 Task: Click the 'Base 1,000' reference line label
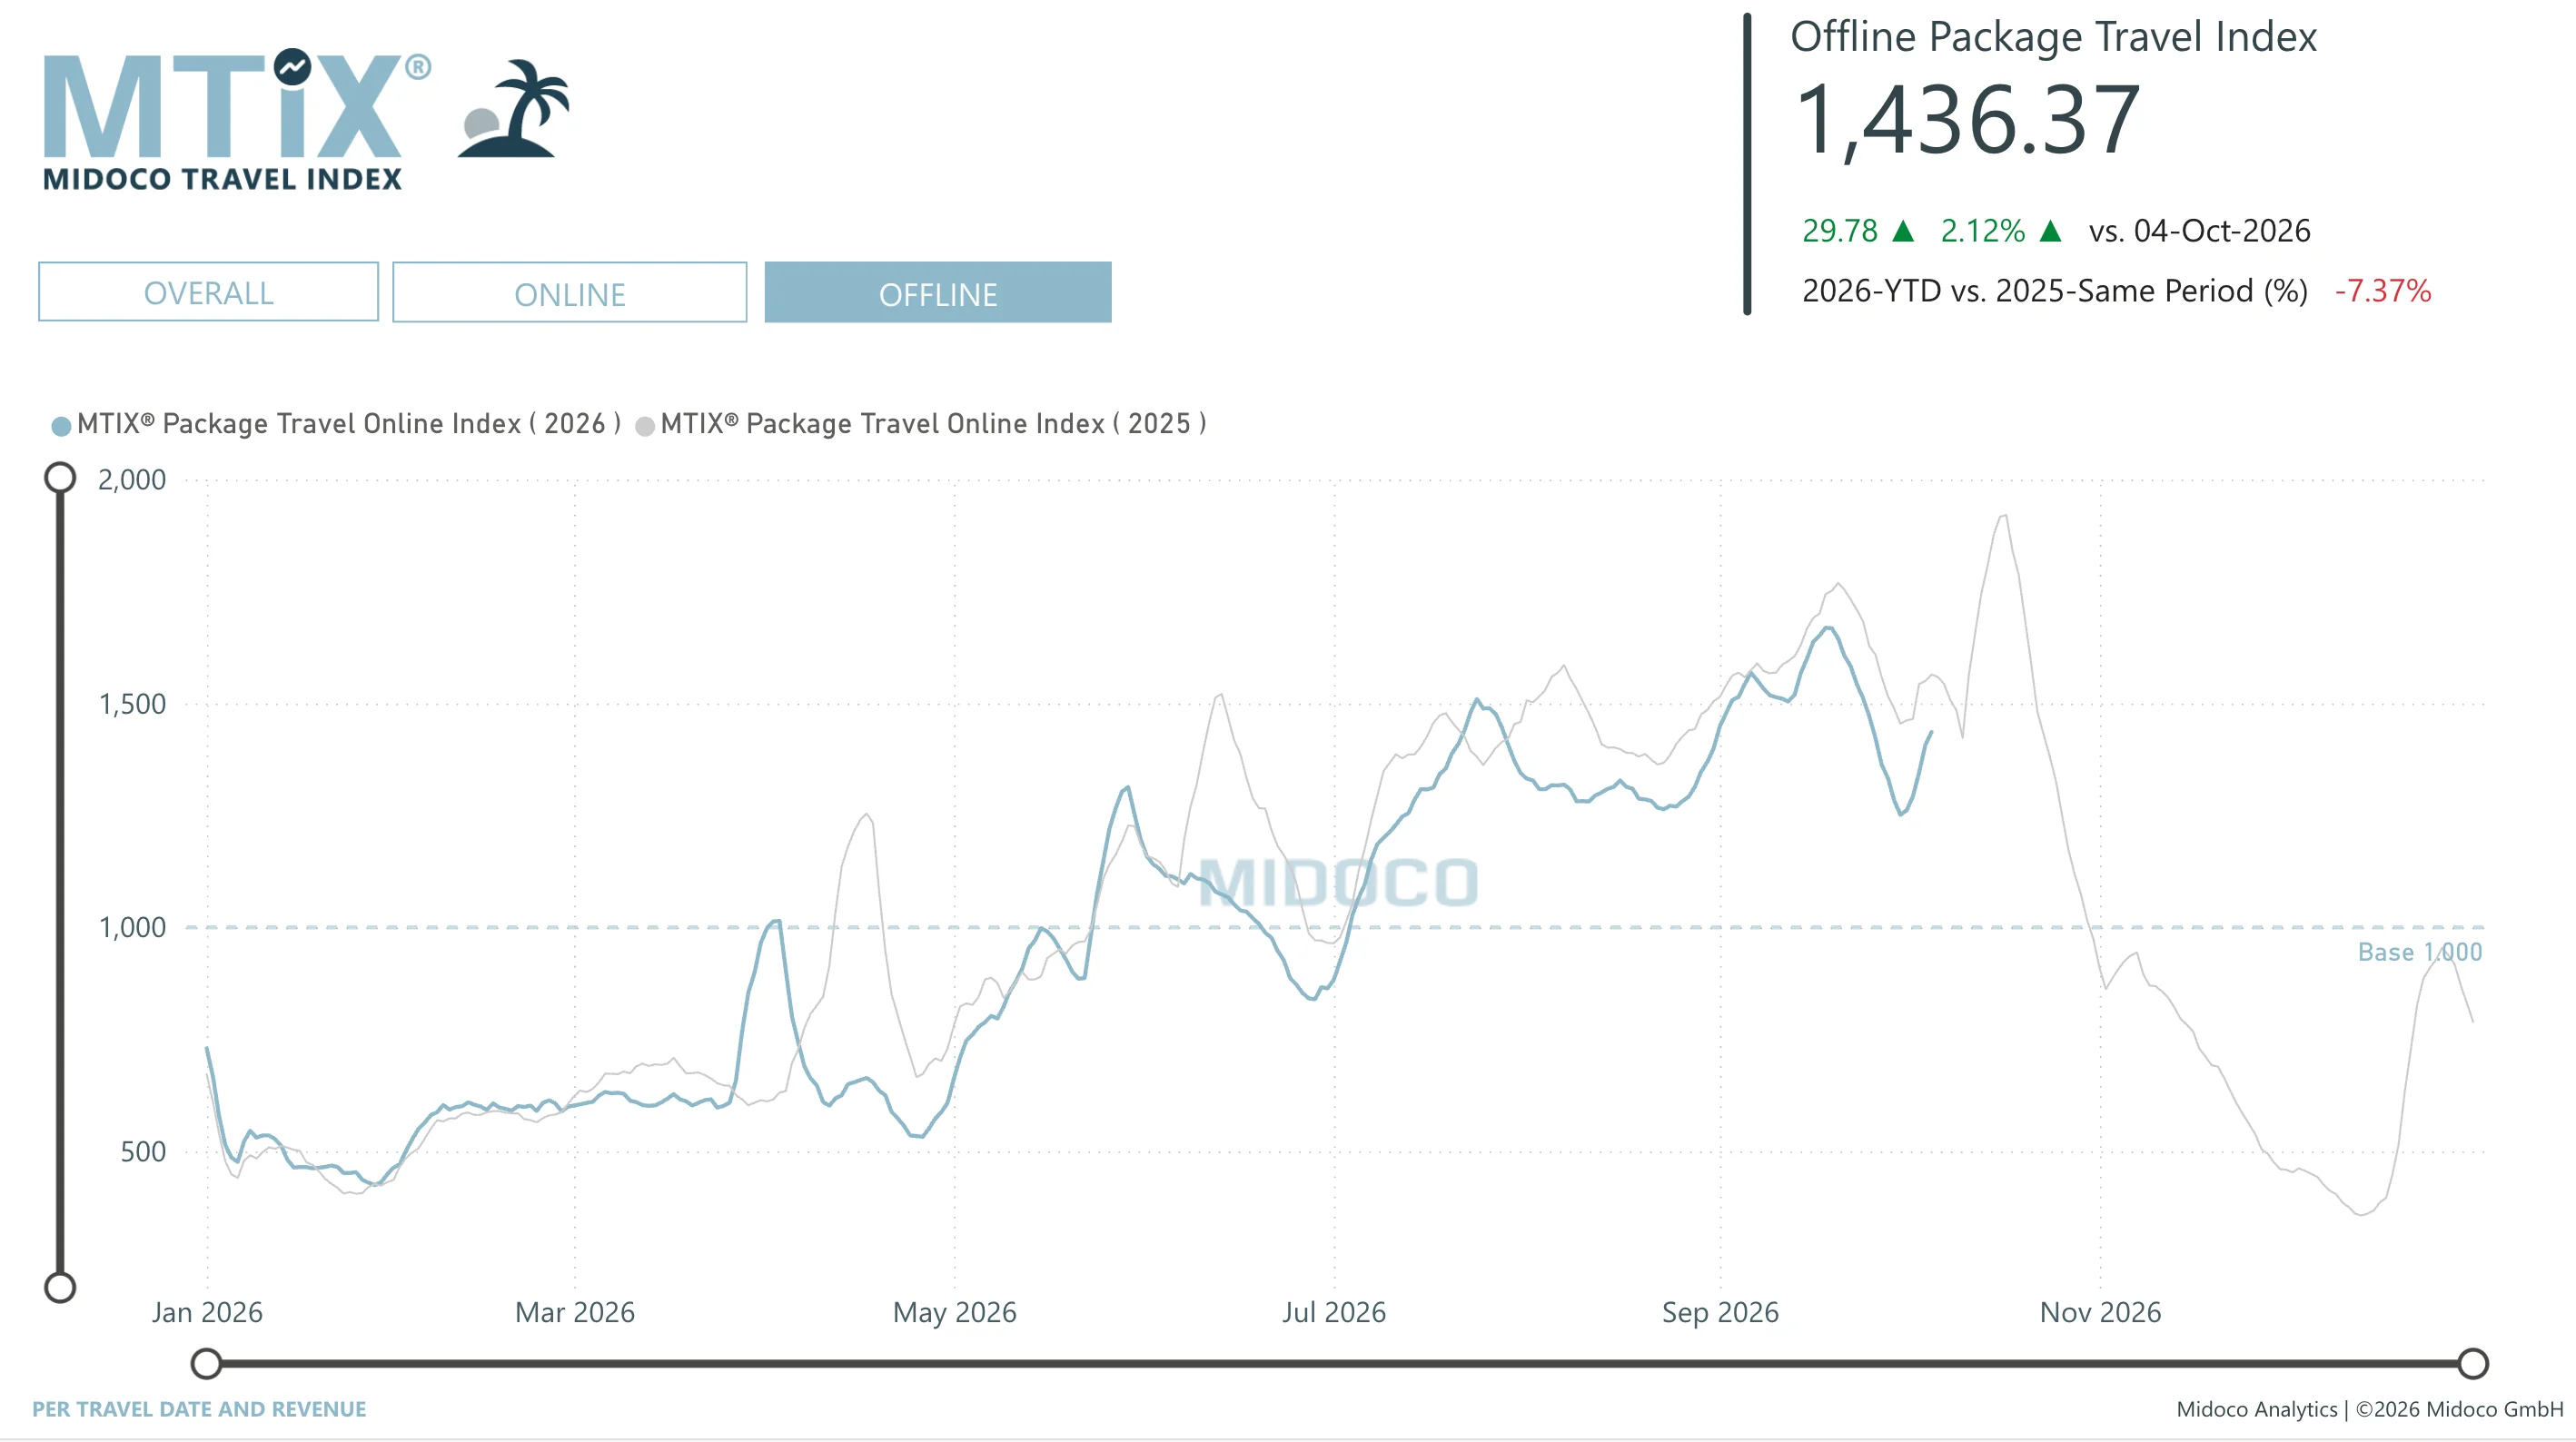tap(2420, 952)
